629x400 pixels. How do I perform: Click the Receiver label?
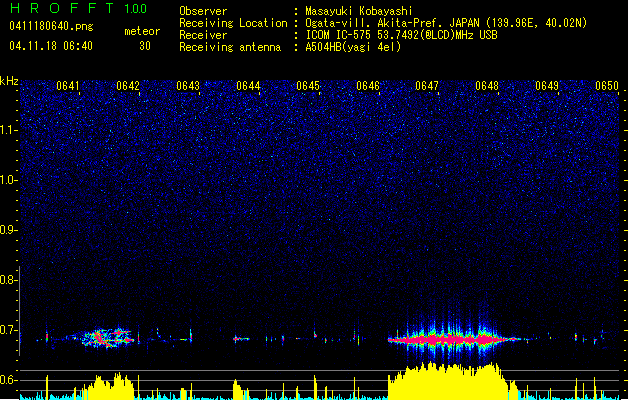(203, 35)
